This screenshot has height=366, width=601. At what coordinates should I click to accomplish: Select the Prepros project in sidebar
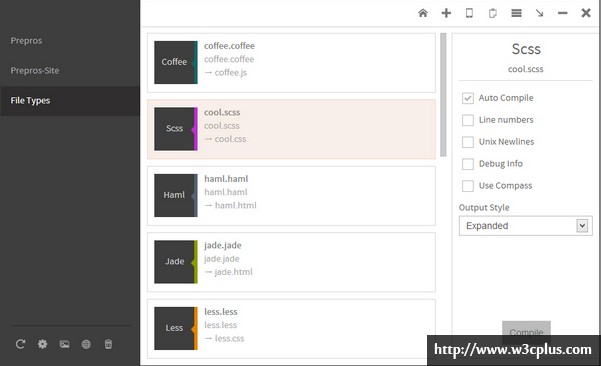[x=26, y=41]
